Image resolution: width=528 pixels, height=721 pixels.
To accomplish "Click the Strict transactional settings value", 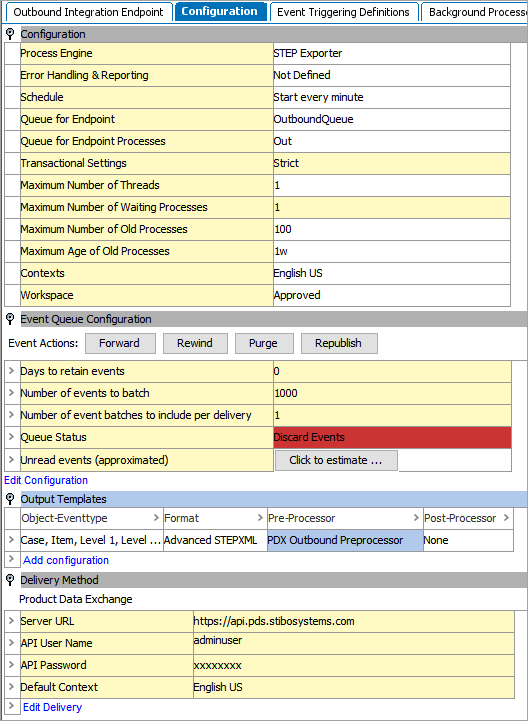I will pyautogui.click(x=391, y=163).
